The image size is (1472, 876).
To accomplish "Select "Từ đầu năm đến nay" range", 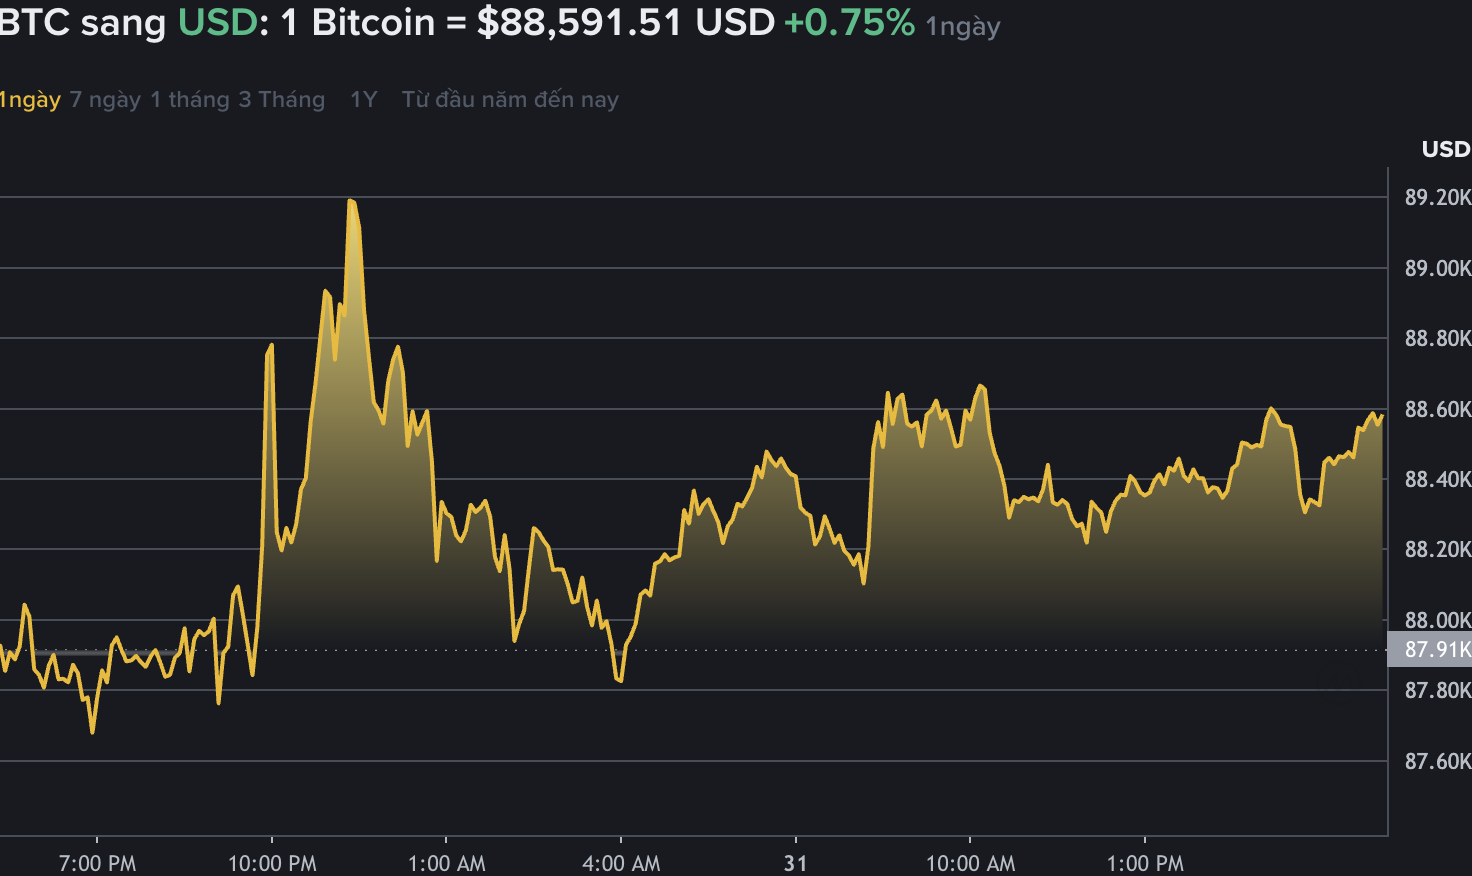I will tap(510, 99).
